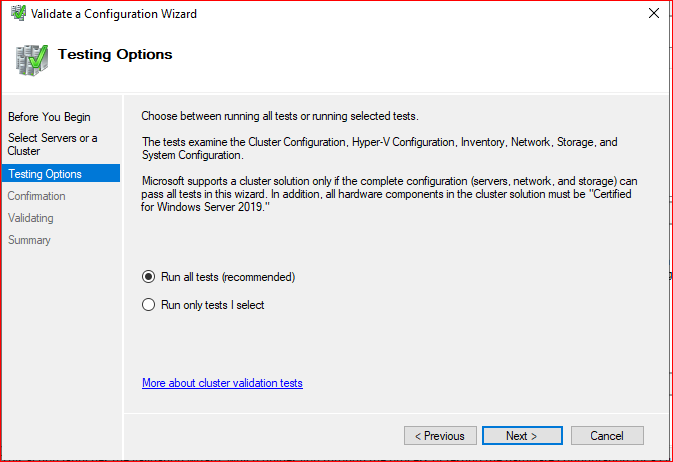Jump to the Confirmation step
Viewport: 673px width, 462px height.
tap(36, 196)
